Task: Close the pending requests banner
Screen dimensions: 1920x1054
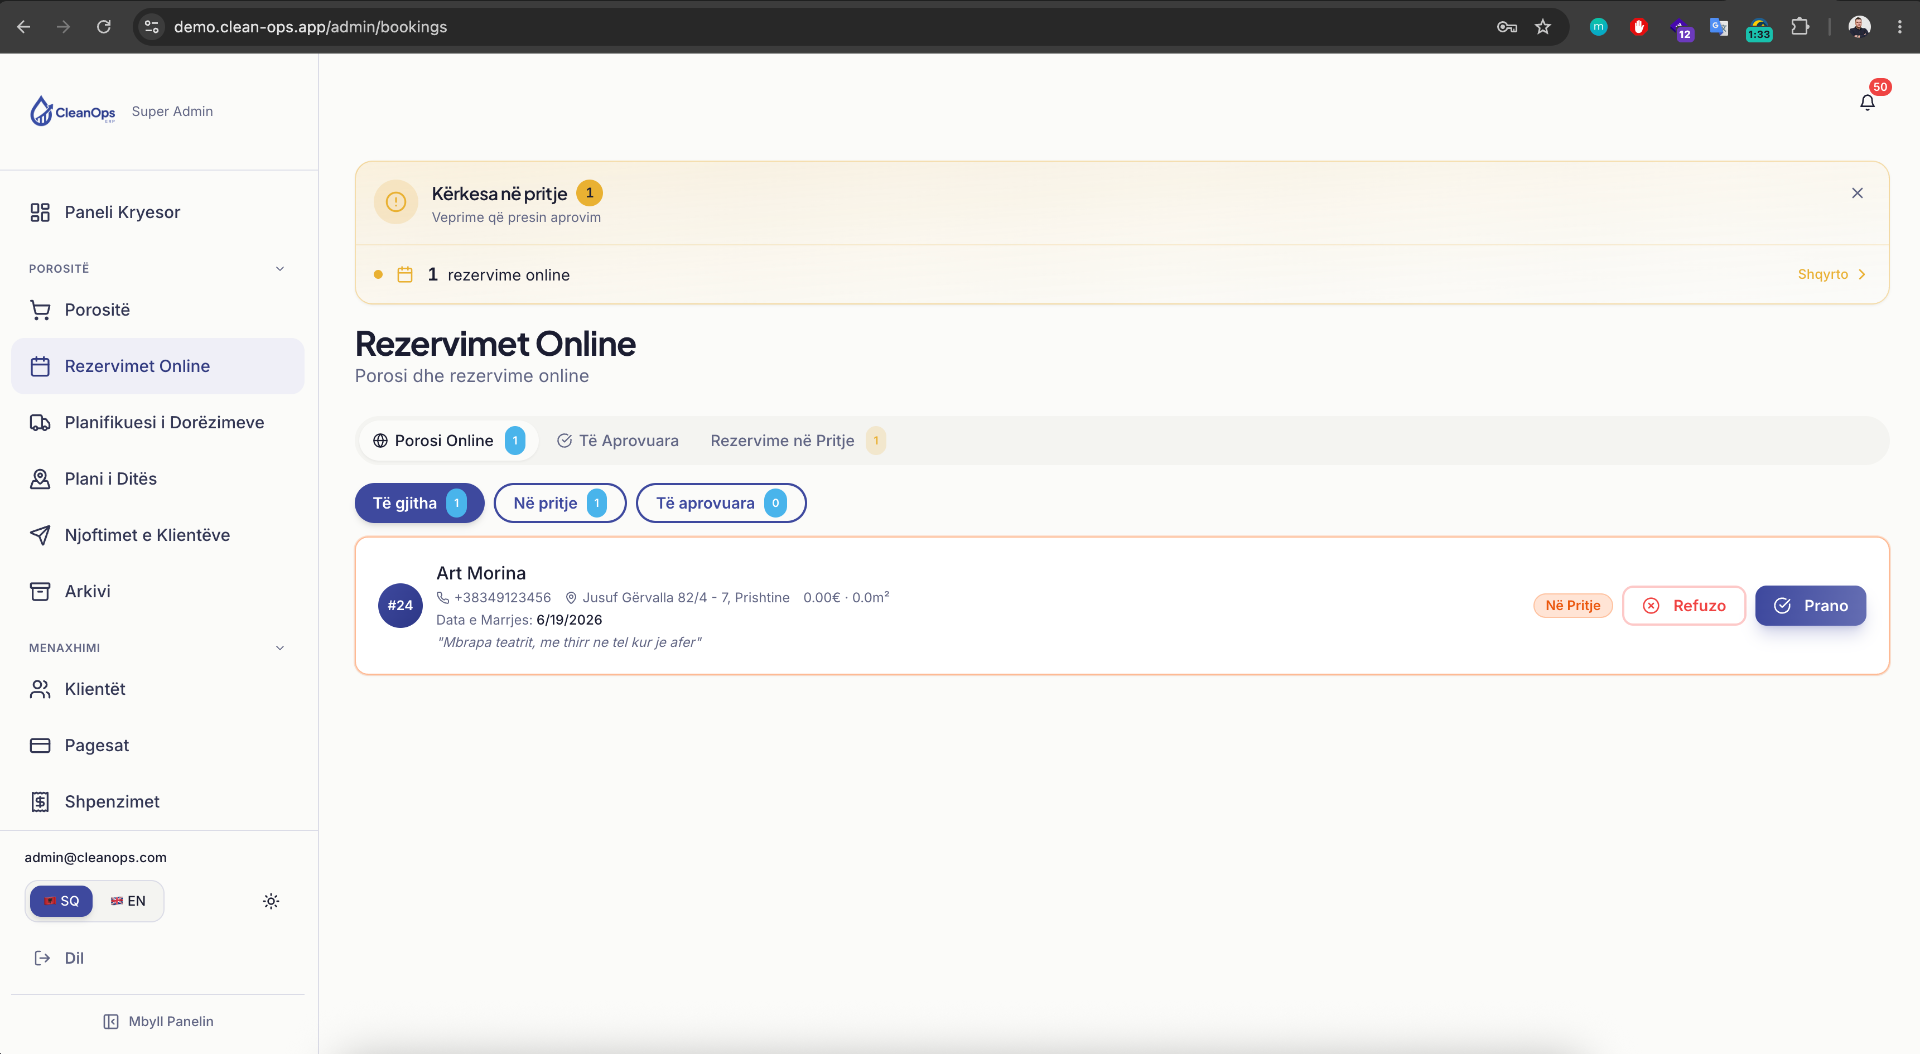Action: tap(1857, 193)
